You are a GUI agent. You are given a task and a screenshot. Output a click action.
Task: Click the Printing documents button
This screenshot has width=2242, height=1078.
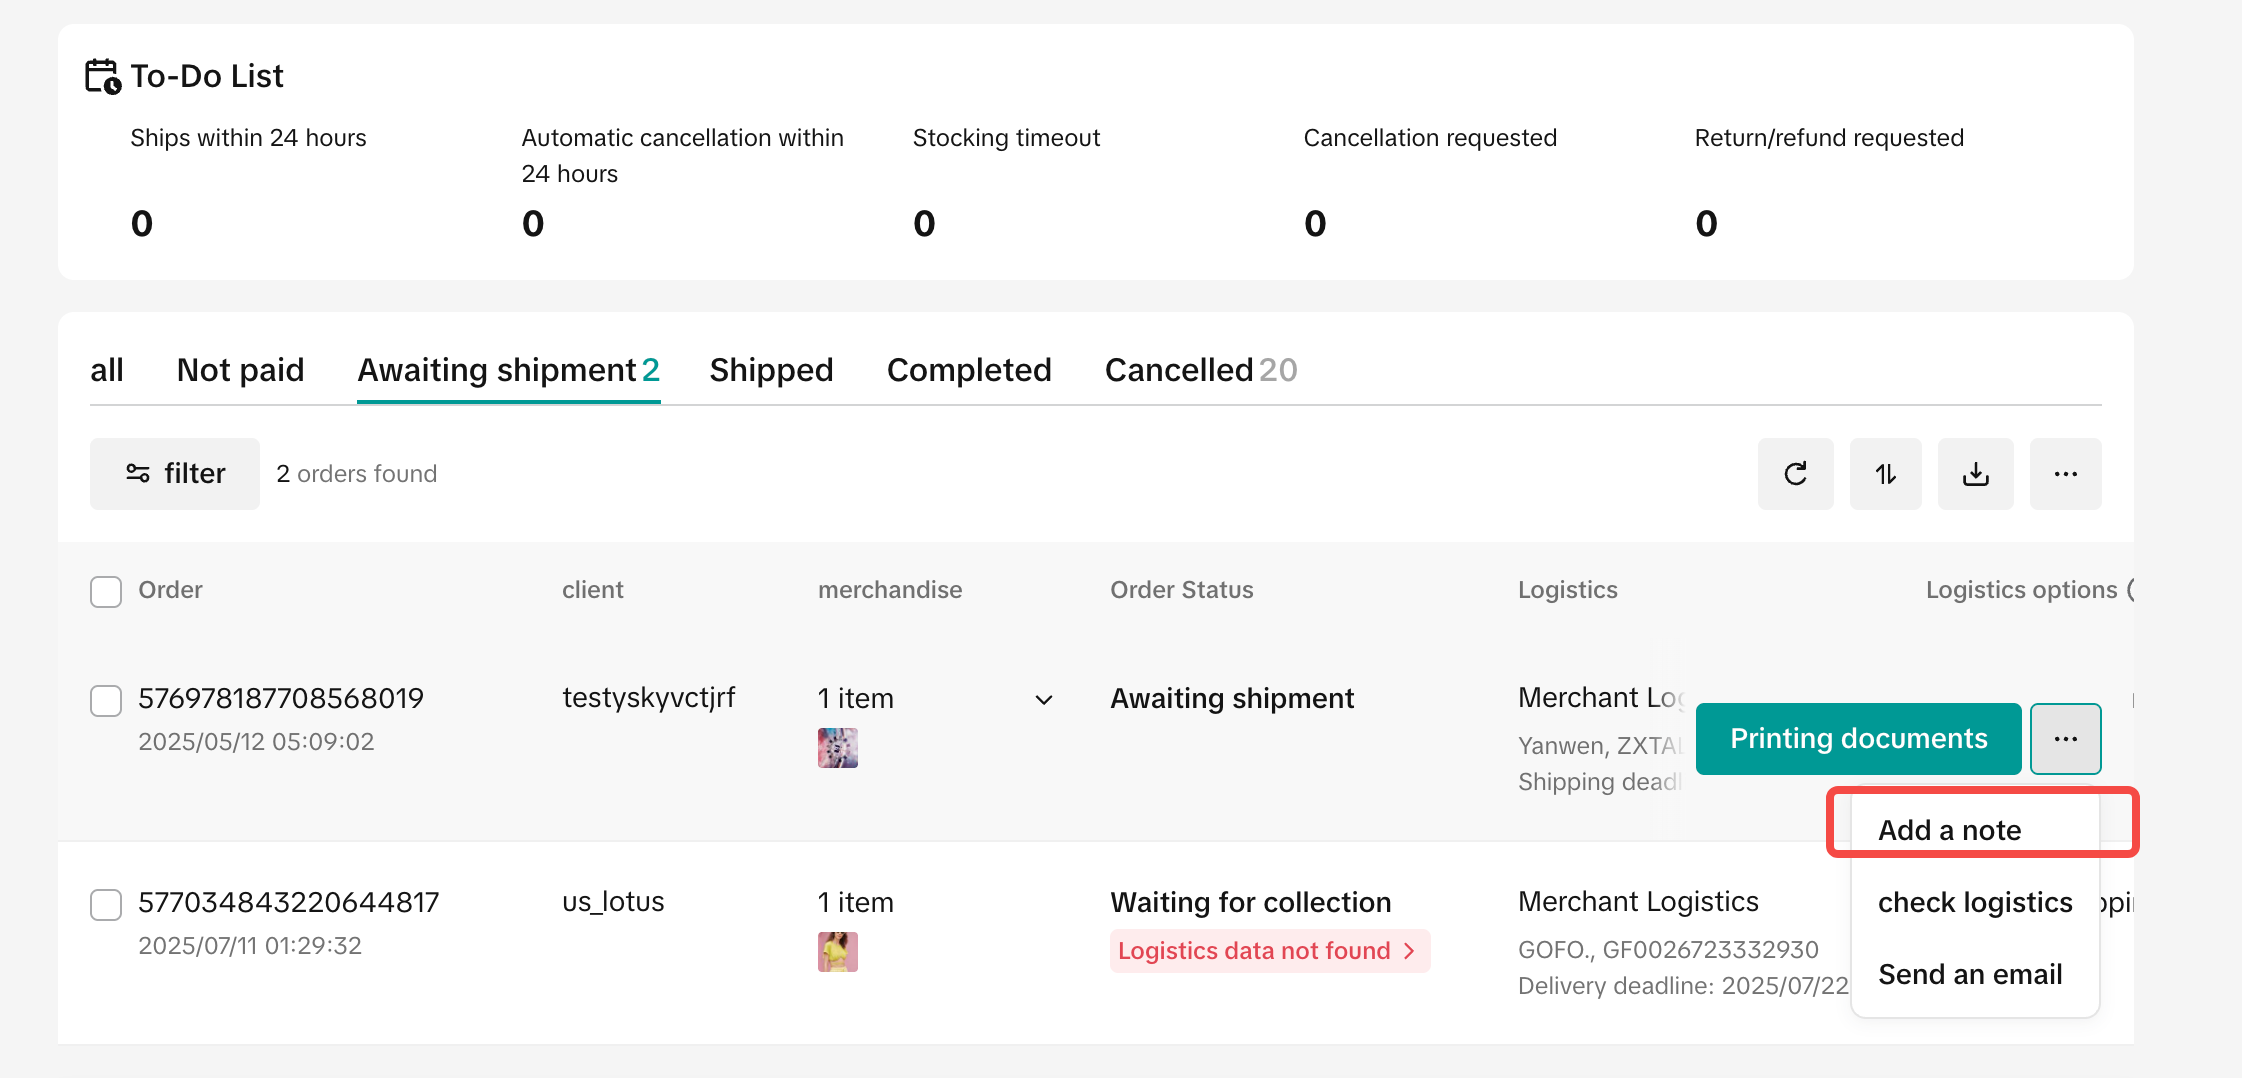[x=1858, y=739]
